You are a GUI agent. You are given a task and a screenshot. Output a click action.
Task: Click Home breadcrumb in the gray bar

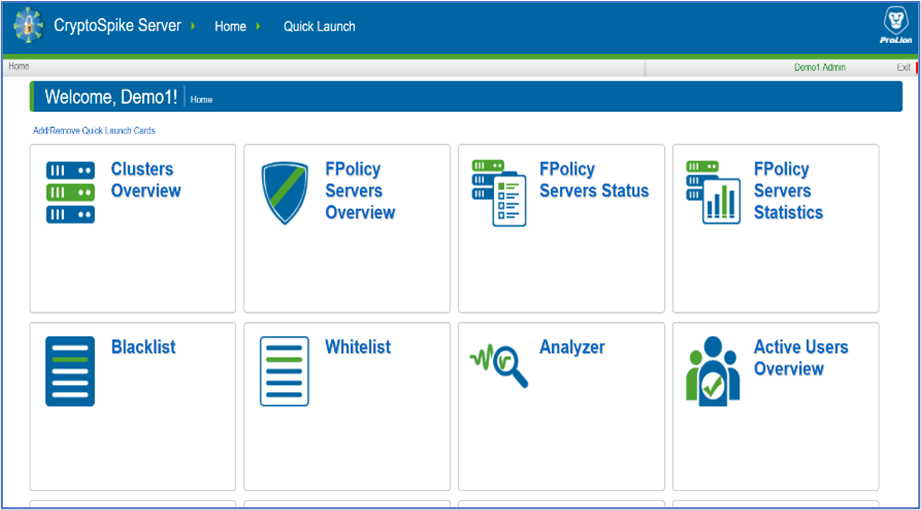(19, 66)
